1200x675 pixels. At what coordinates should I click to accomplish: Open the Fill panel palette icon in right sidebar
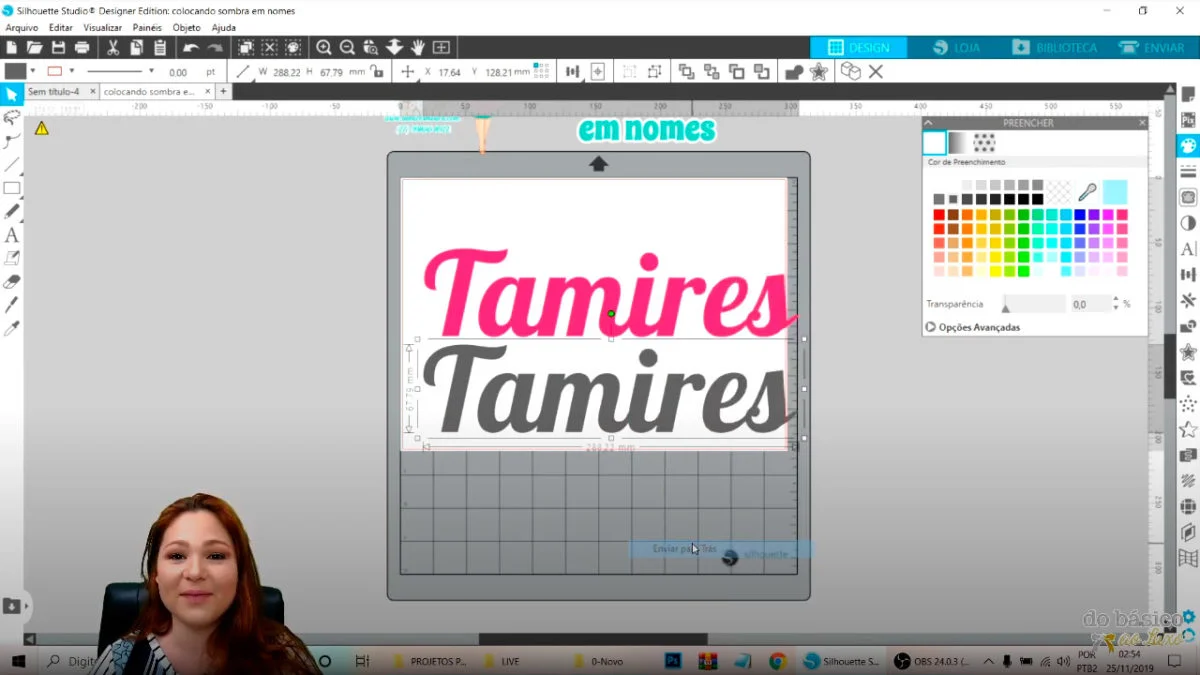(1188, 146)
